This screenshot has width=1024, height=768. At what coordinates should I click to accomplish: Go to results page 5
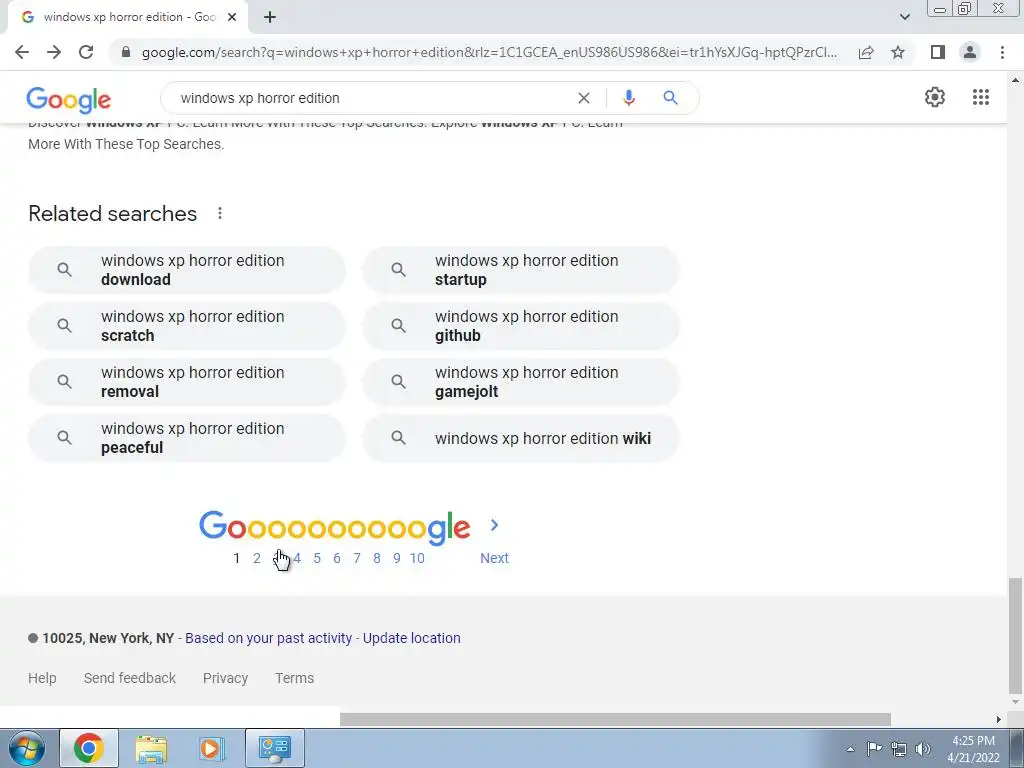pyautogui.click(x=317, y=558)
